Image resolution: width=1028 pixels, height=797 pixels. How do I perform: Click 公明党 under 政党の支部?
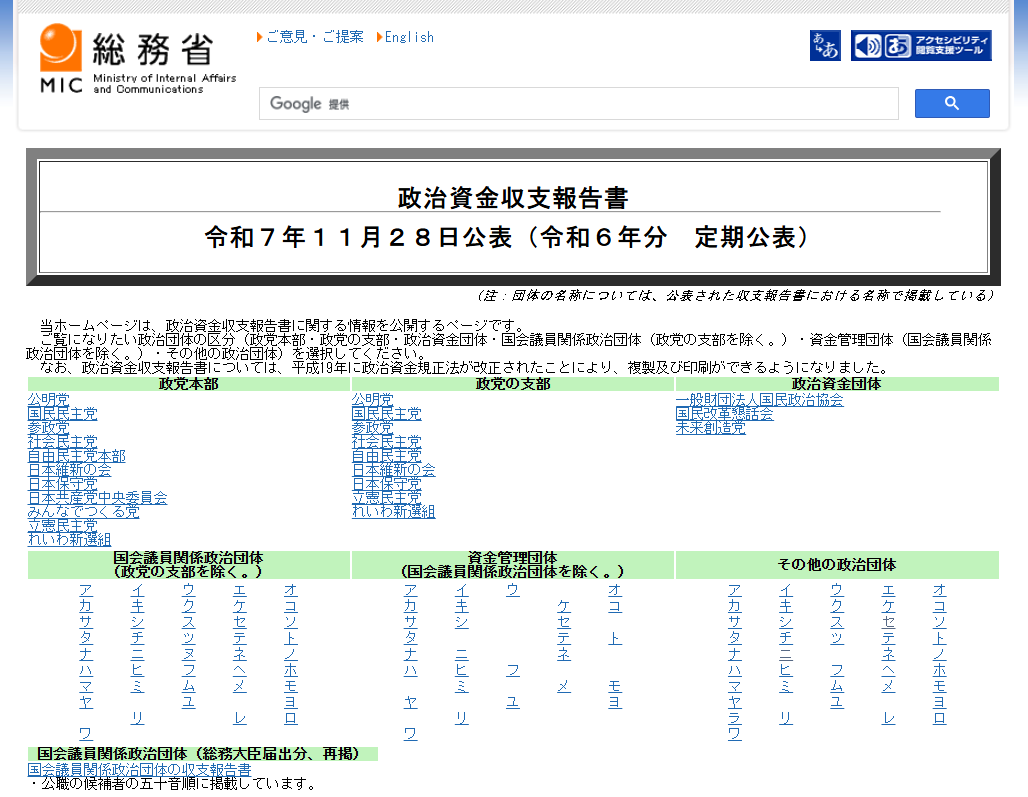pos(372,400)
